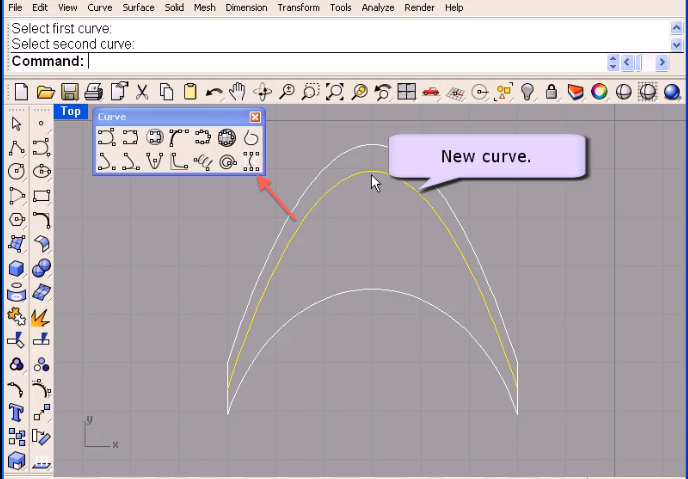Open the Curve menu
This screenshot has width=688, height=479.
(x=100, y=7)
